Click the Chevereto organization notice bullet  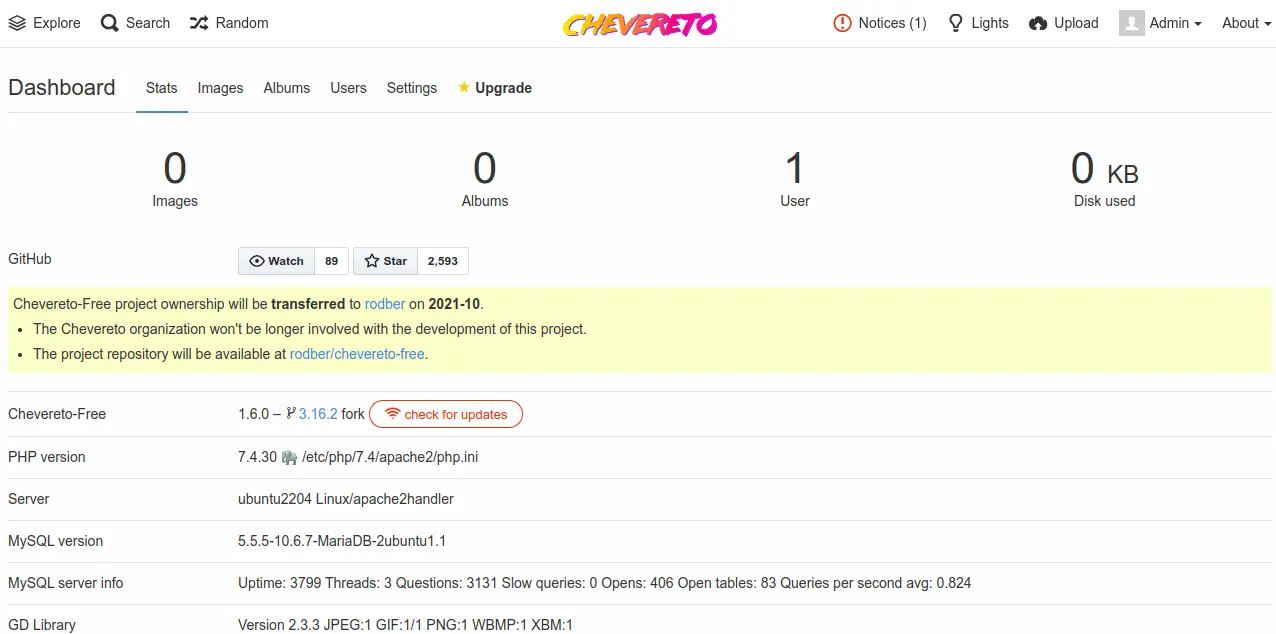pyautogui.click(x=310, y=329)
